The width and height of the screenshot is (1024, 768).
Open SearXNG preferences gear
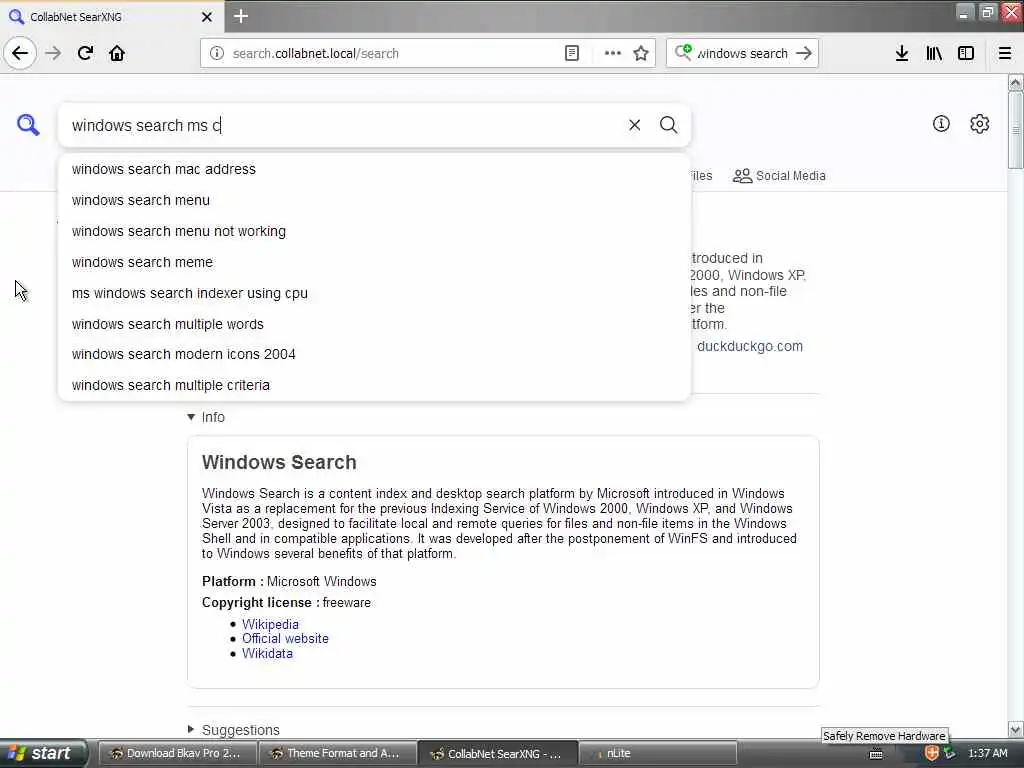click(979, 123)
